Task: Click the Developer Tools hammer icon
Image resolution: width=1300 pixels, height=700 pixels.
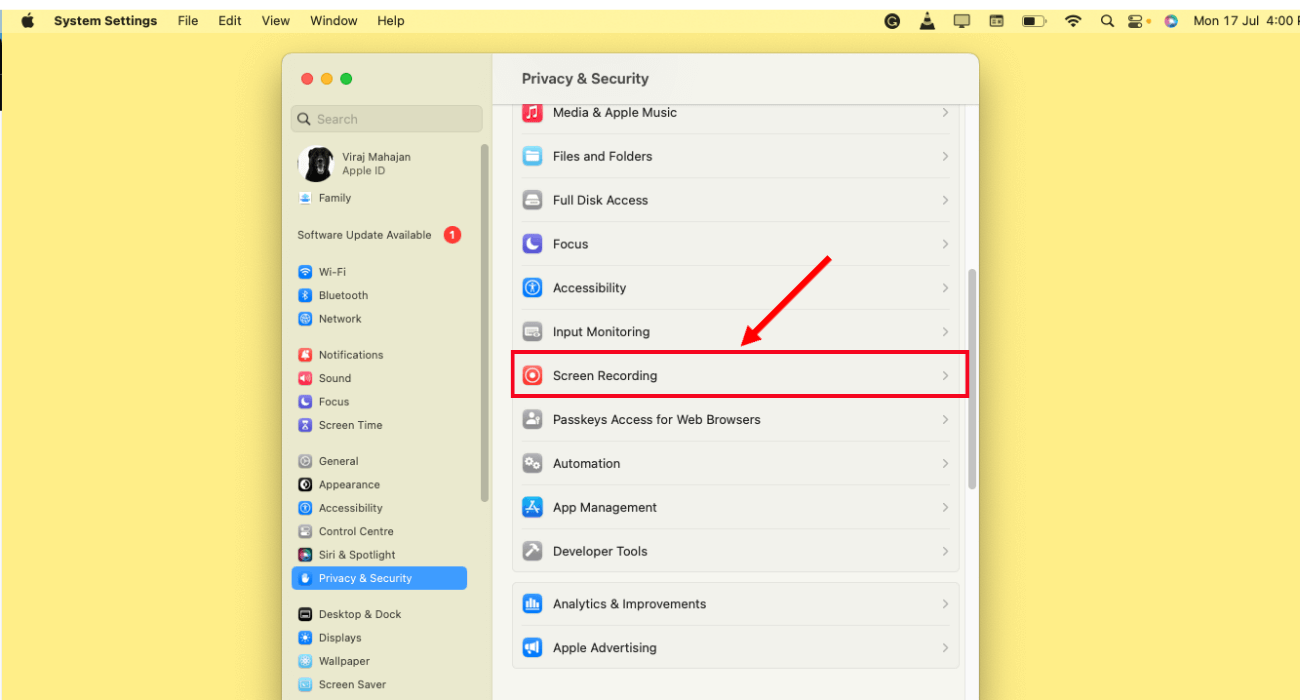Action: tap(533, 552)
